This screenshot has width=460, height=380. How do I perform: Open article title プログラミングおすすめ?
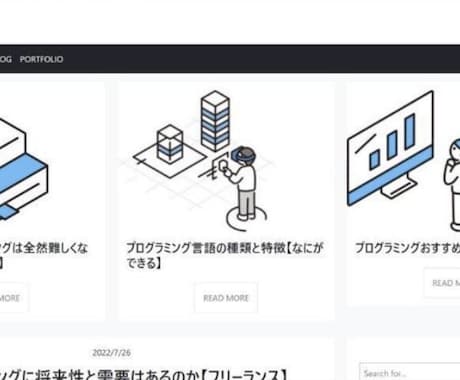coord(407,248)
